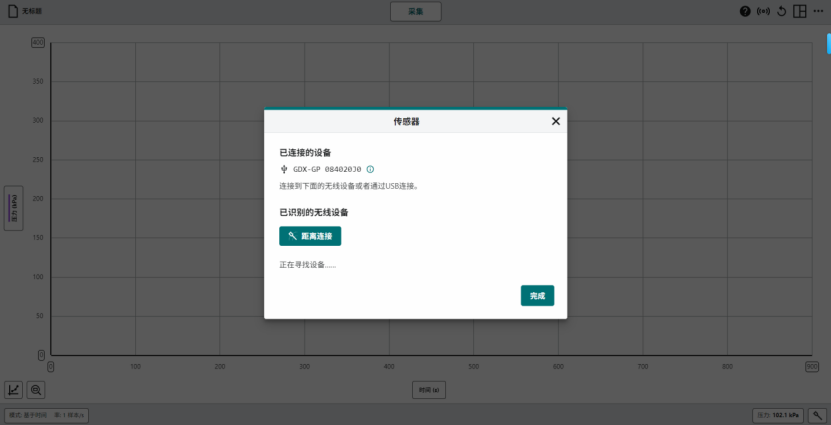Click the zoom autoscale magnifier icon
The height and width of the screenshot is (425, 831).
36,390
